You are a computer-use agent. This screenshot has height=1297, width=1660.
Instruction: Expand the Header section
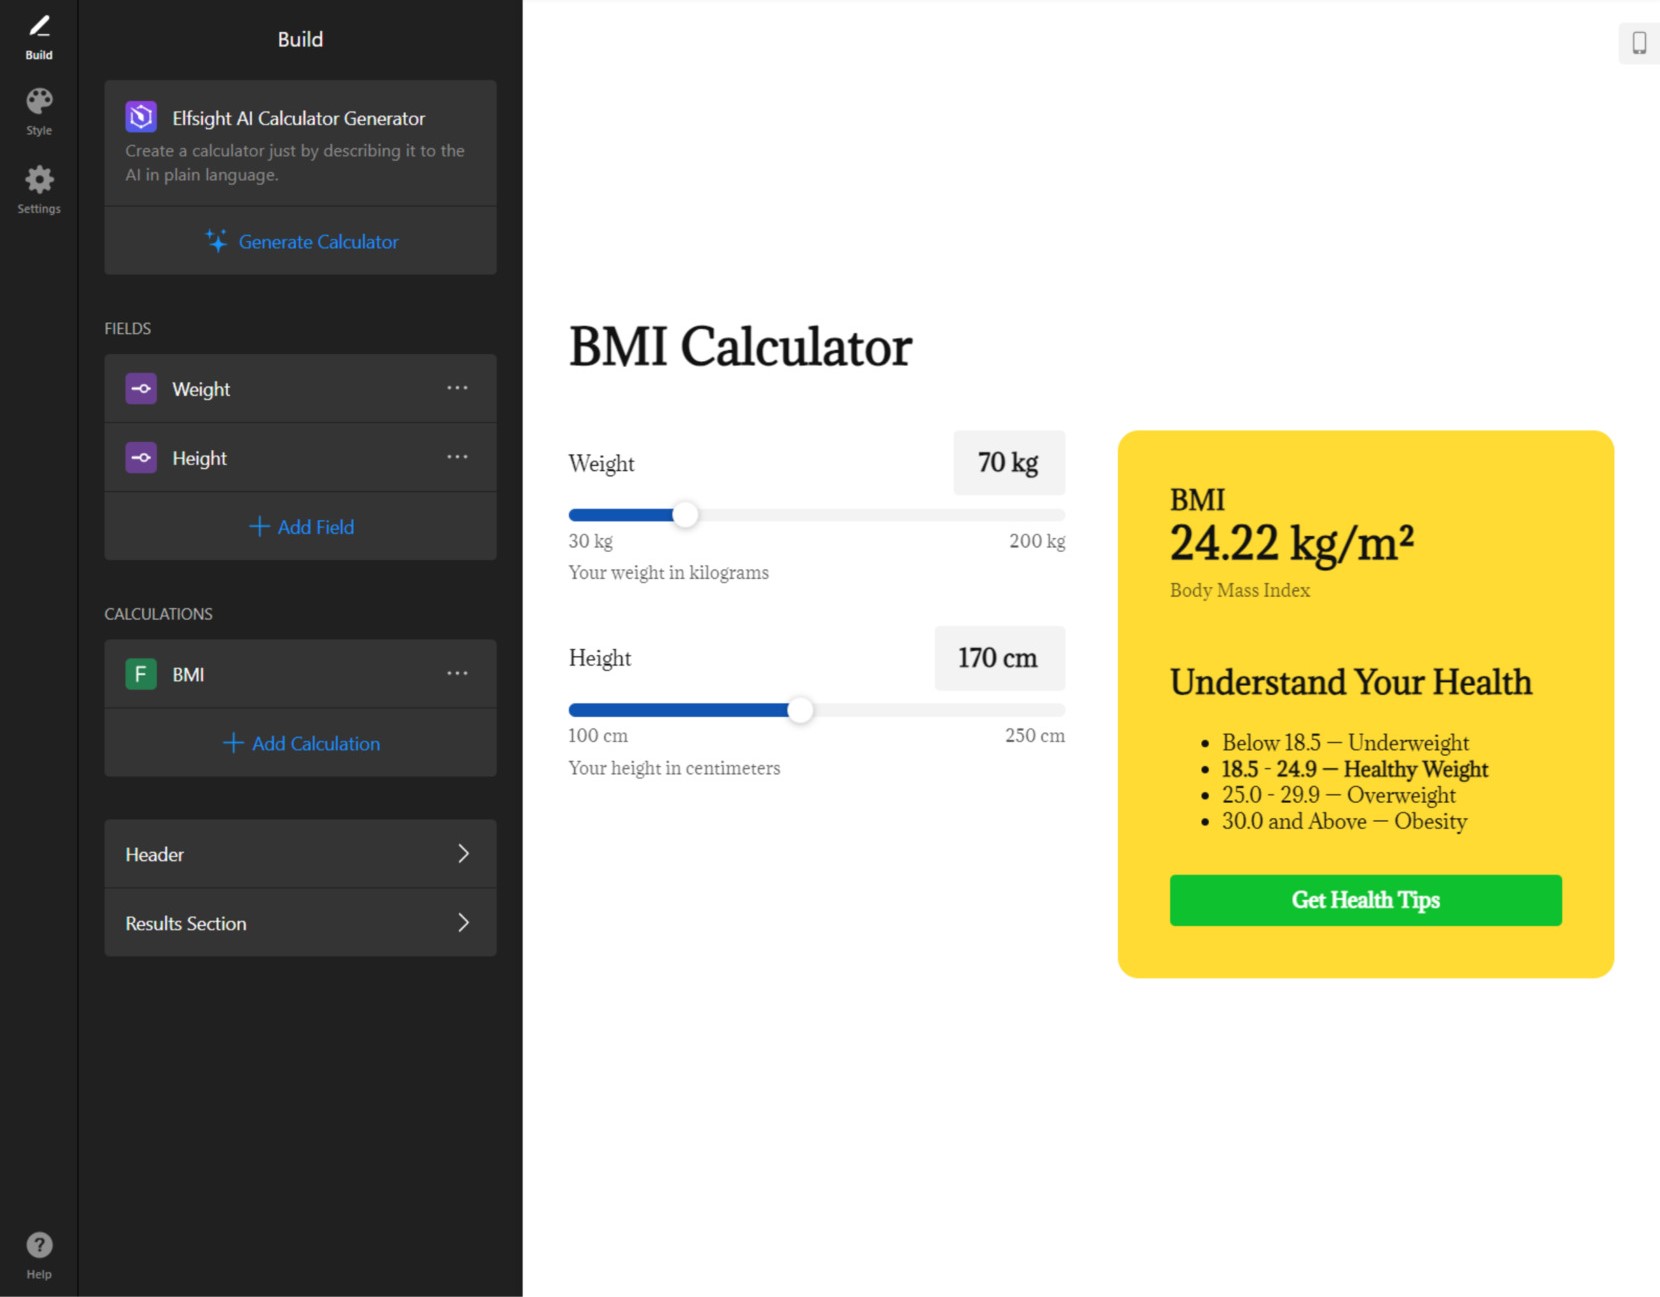(300, 854)
